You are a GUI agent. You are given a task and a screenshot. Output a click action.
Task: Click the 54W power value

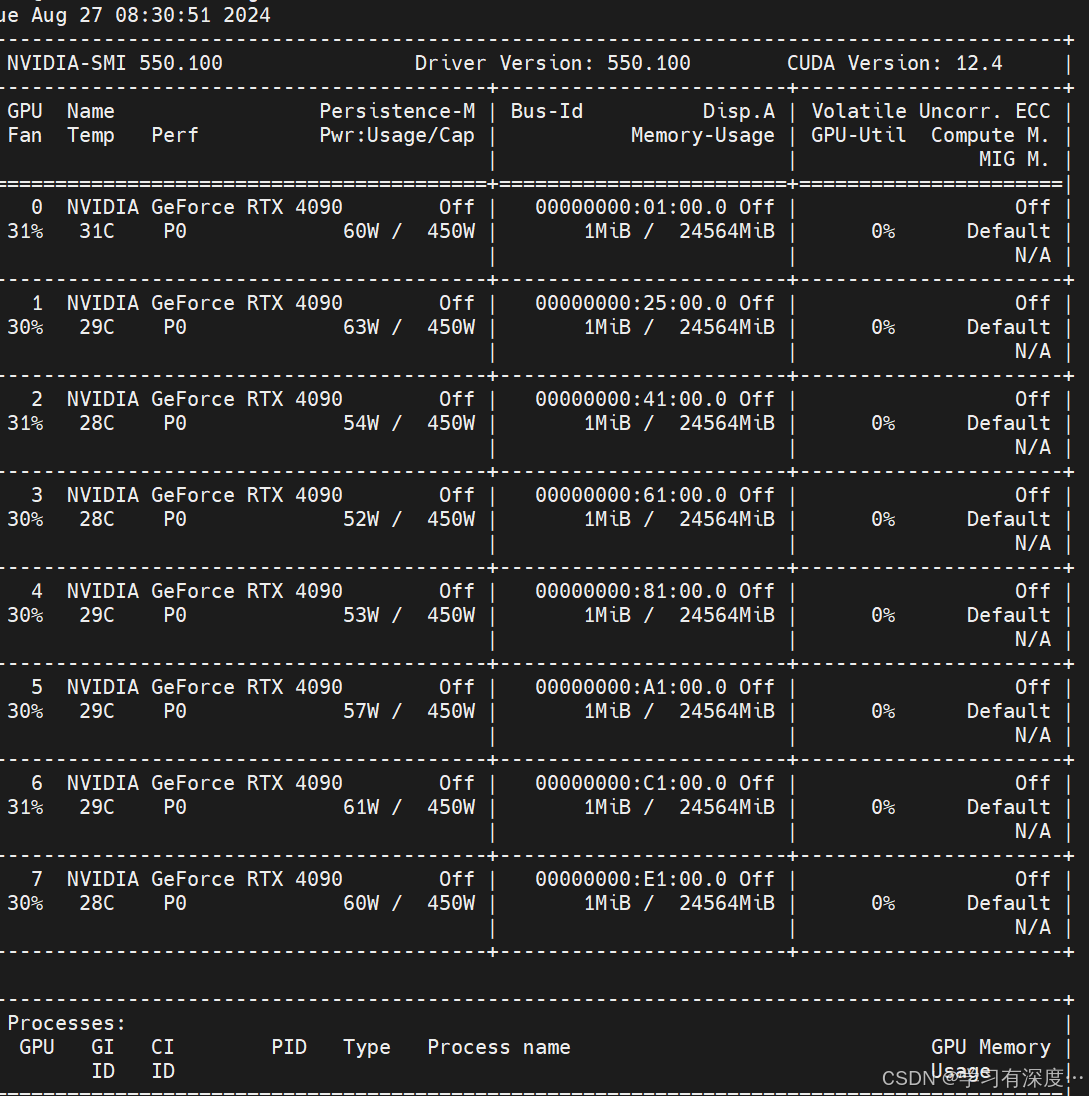(x=361, y=423)
